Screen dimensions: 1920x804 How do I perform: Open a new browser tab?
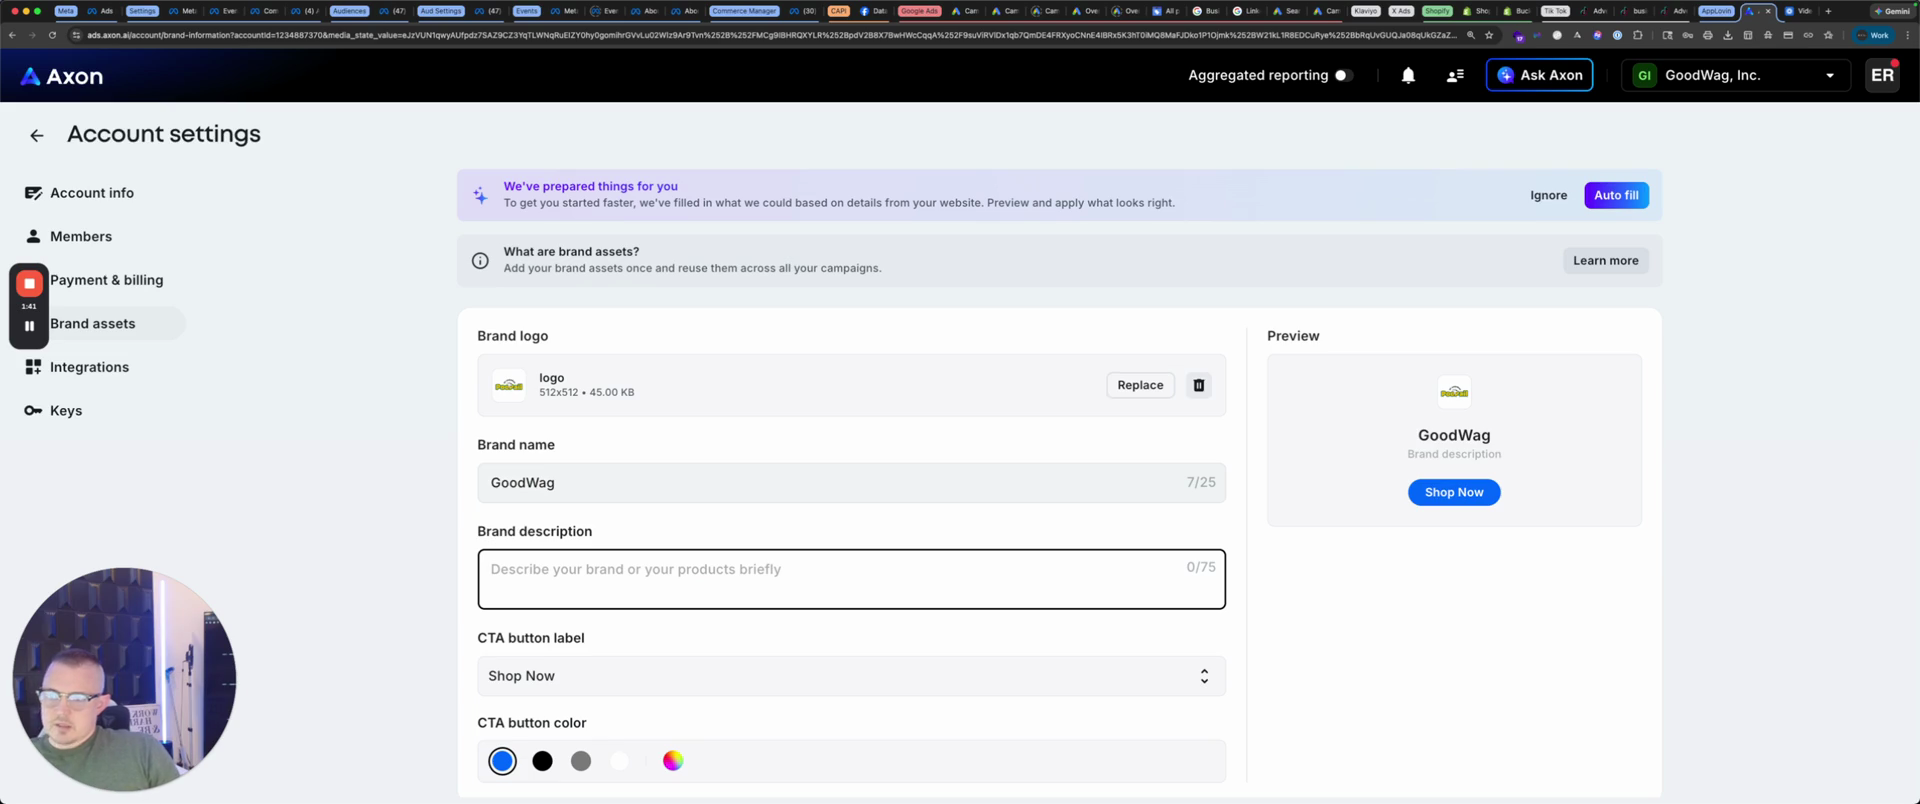1828,11
